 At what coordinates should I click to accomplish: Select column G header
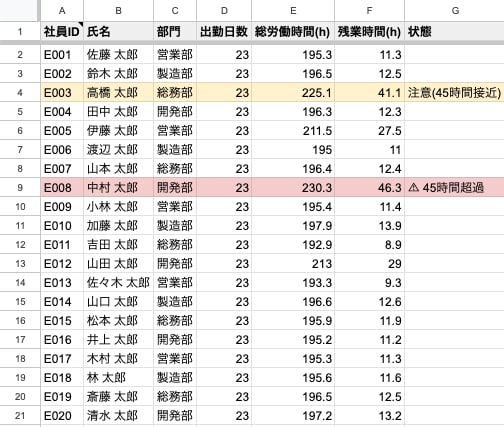coord(454,11)
